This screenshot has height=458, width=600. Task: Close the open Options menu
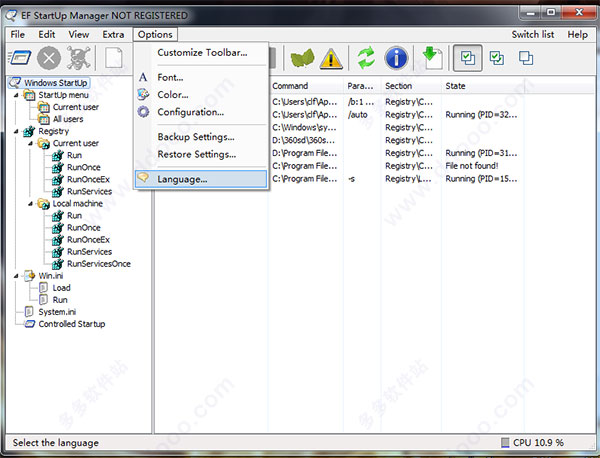[x=155, y=34]
